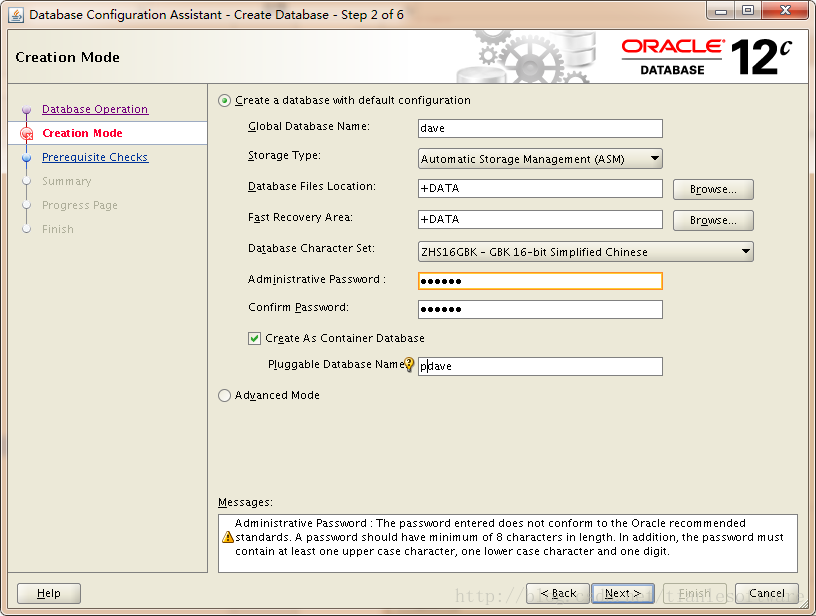816x616 pixels.
Task: Click the Fast Recovery Area field
Action: [x=540, y=220]
